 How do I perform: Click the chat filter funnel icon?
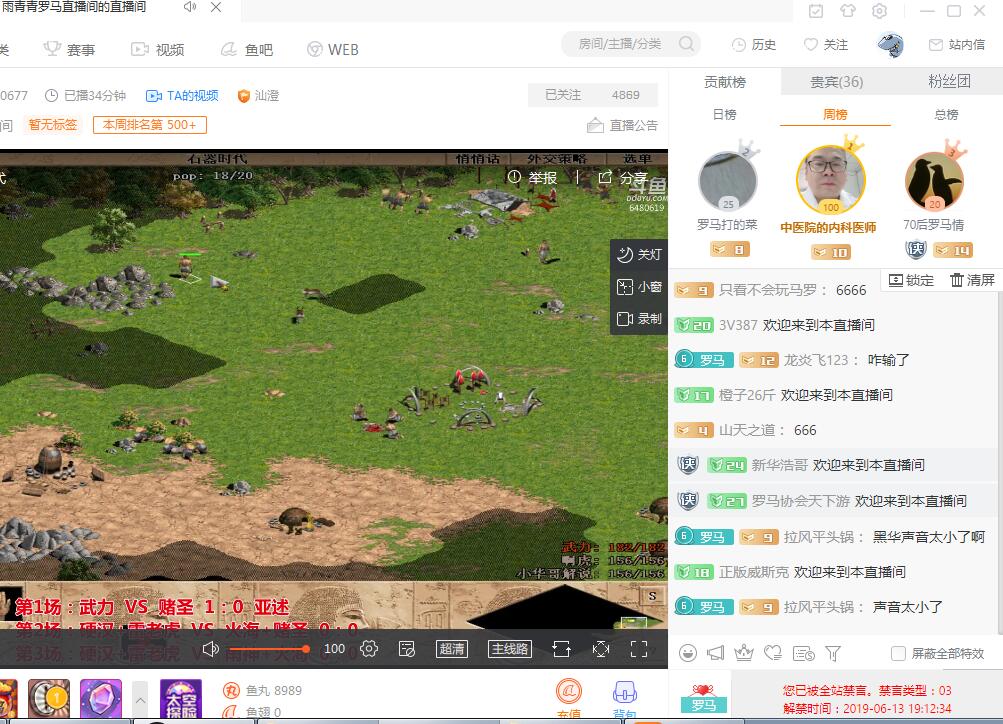point(833,653)
